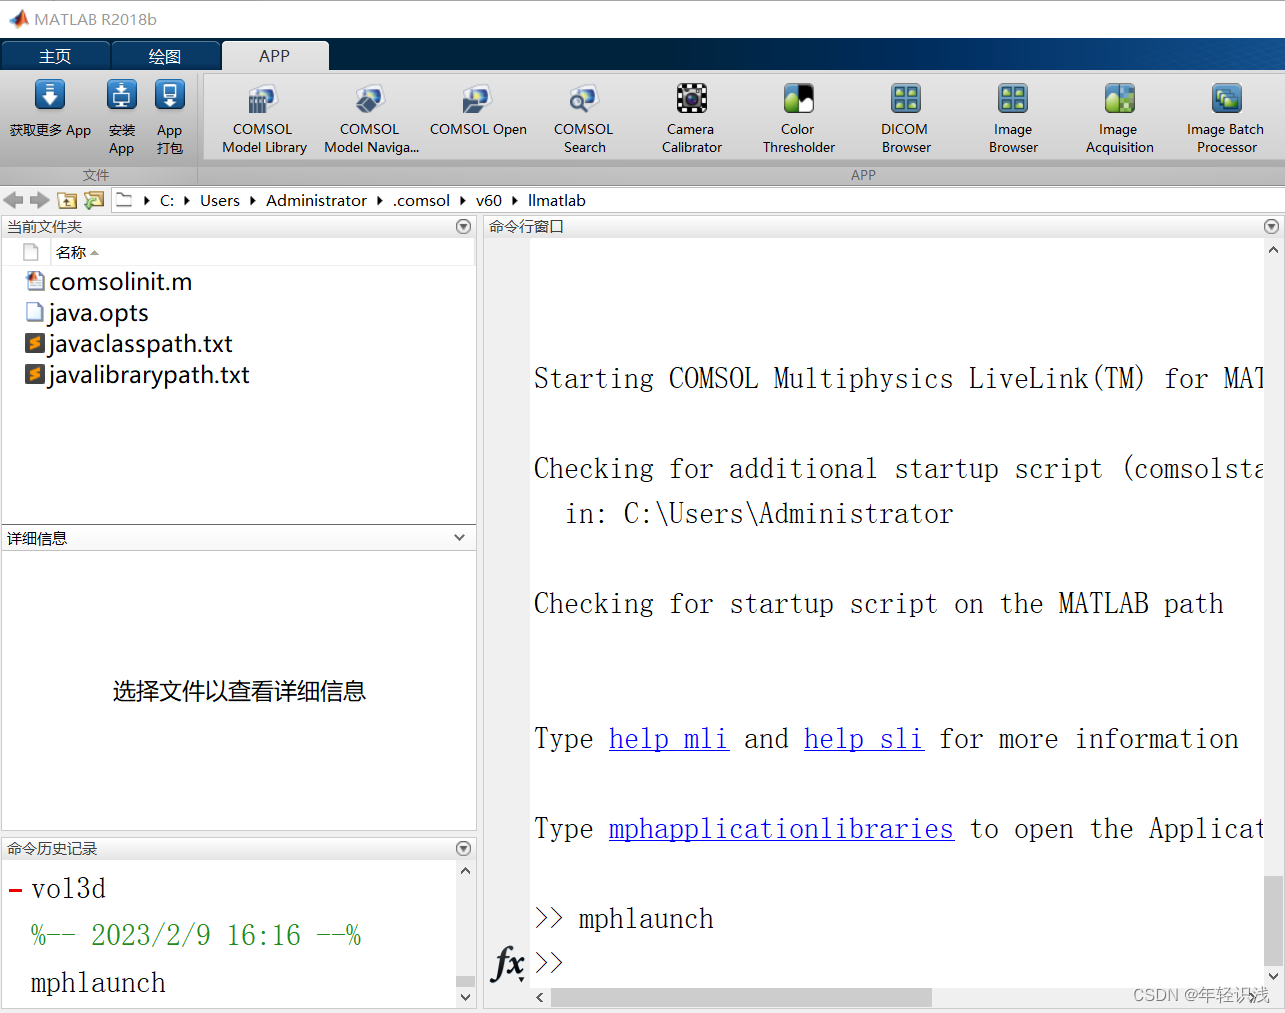Screen dimensions: 1285x1013
Task: Expand the C: drive path dropdown arrow
Action: click(186, 200)
